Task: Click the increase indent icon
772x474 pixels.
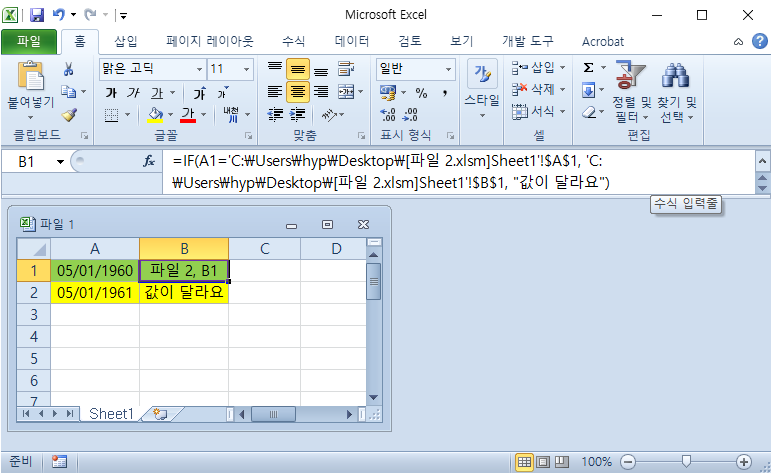Action: [x=297, y=115]
